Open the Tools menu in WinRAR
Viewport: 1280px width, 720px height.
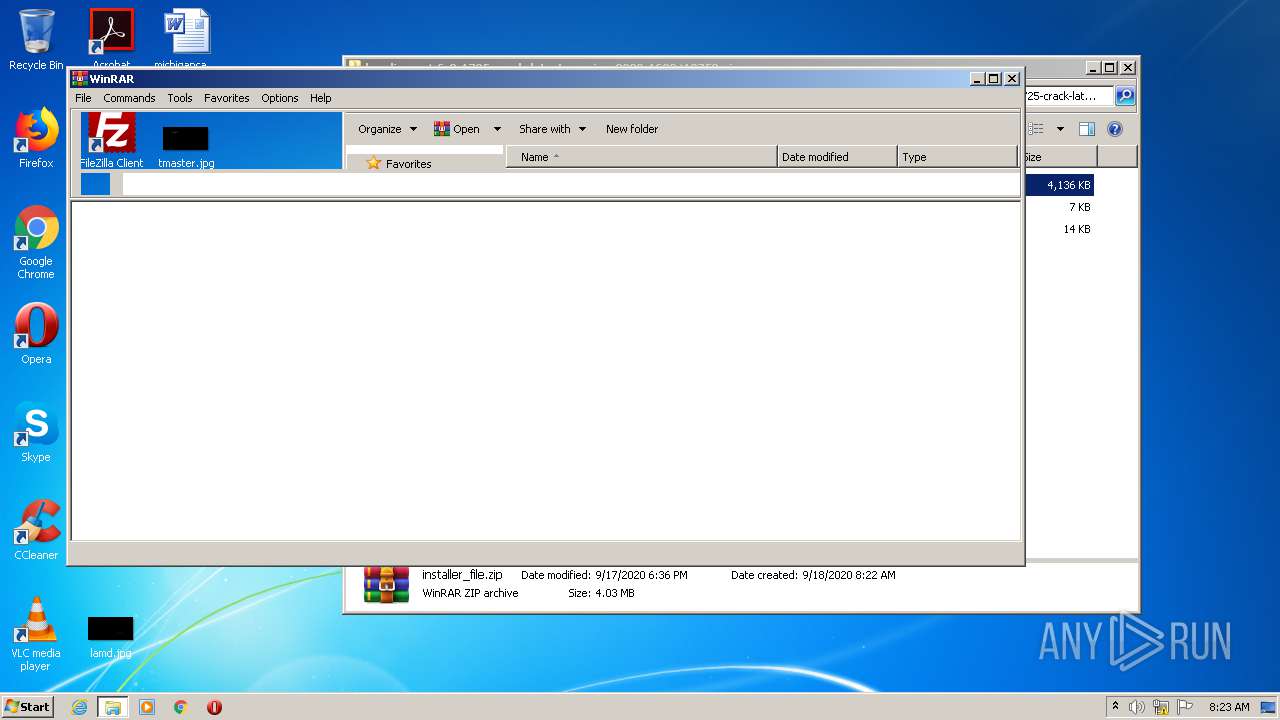click(180, 98)
